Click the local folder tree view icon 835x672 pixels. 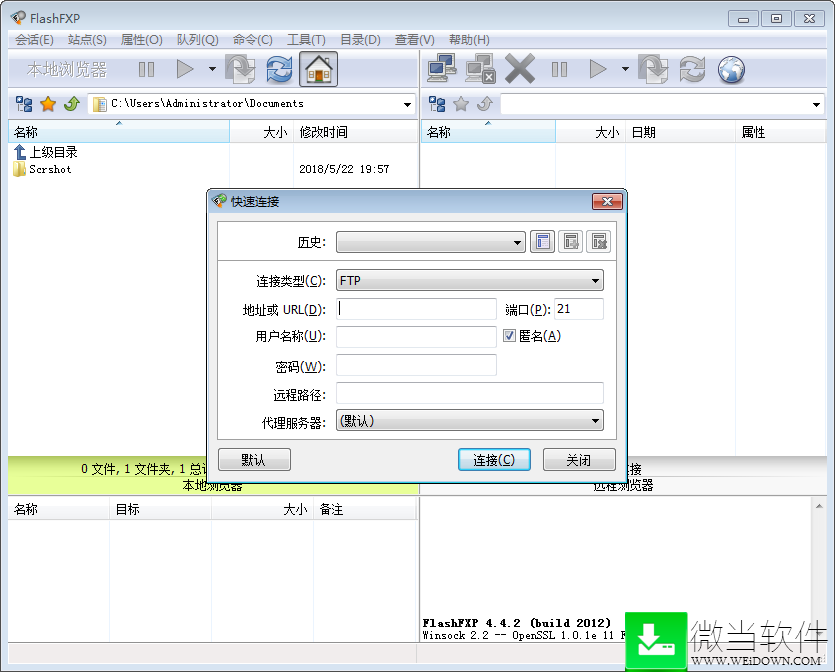[24, 104]
